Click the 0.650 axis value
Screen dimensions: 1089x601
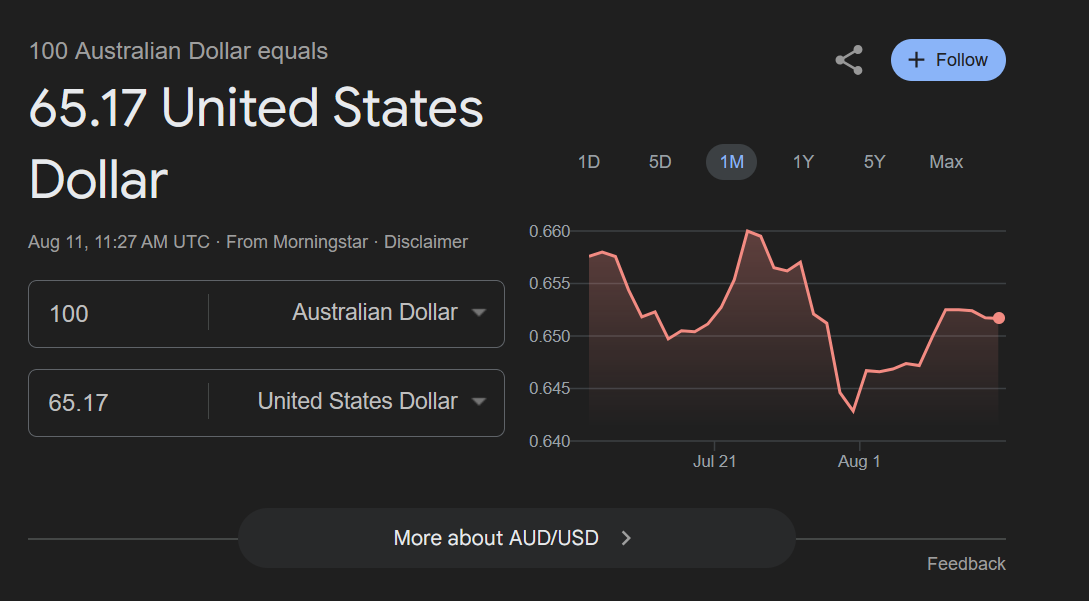coord(549,336)
